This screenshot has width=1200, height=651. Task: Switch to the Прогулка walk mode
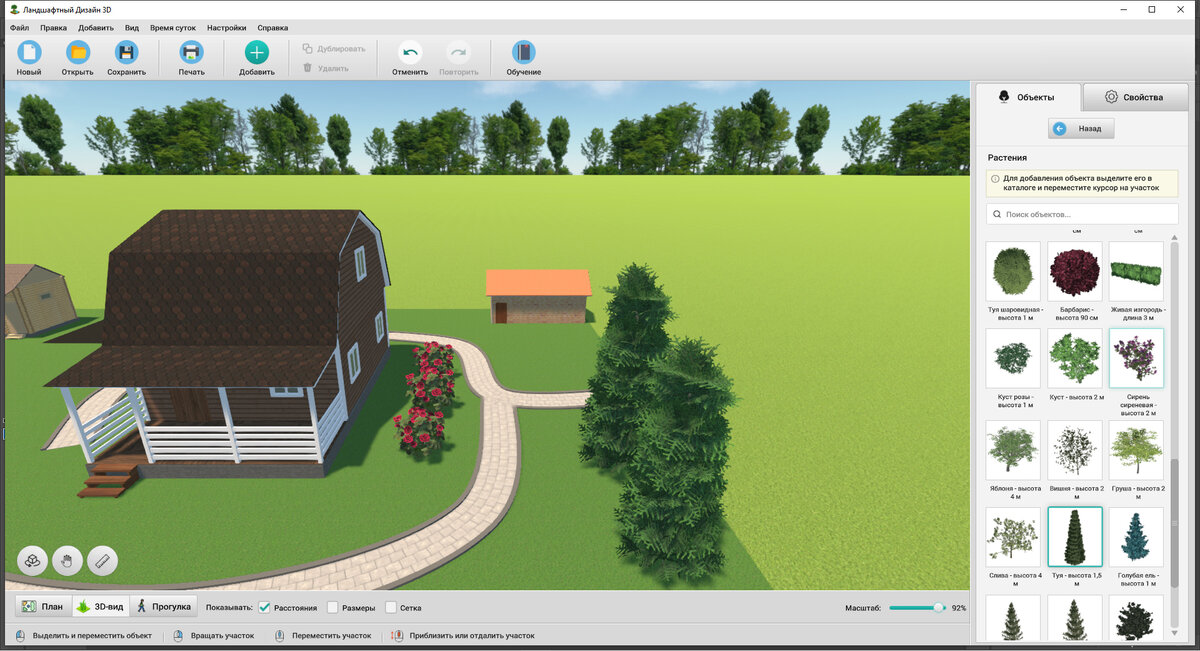coord(163,607)
